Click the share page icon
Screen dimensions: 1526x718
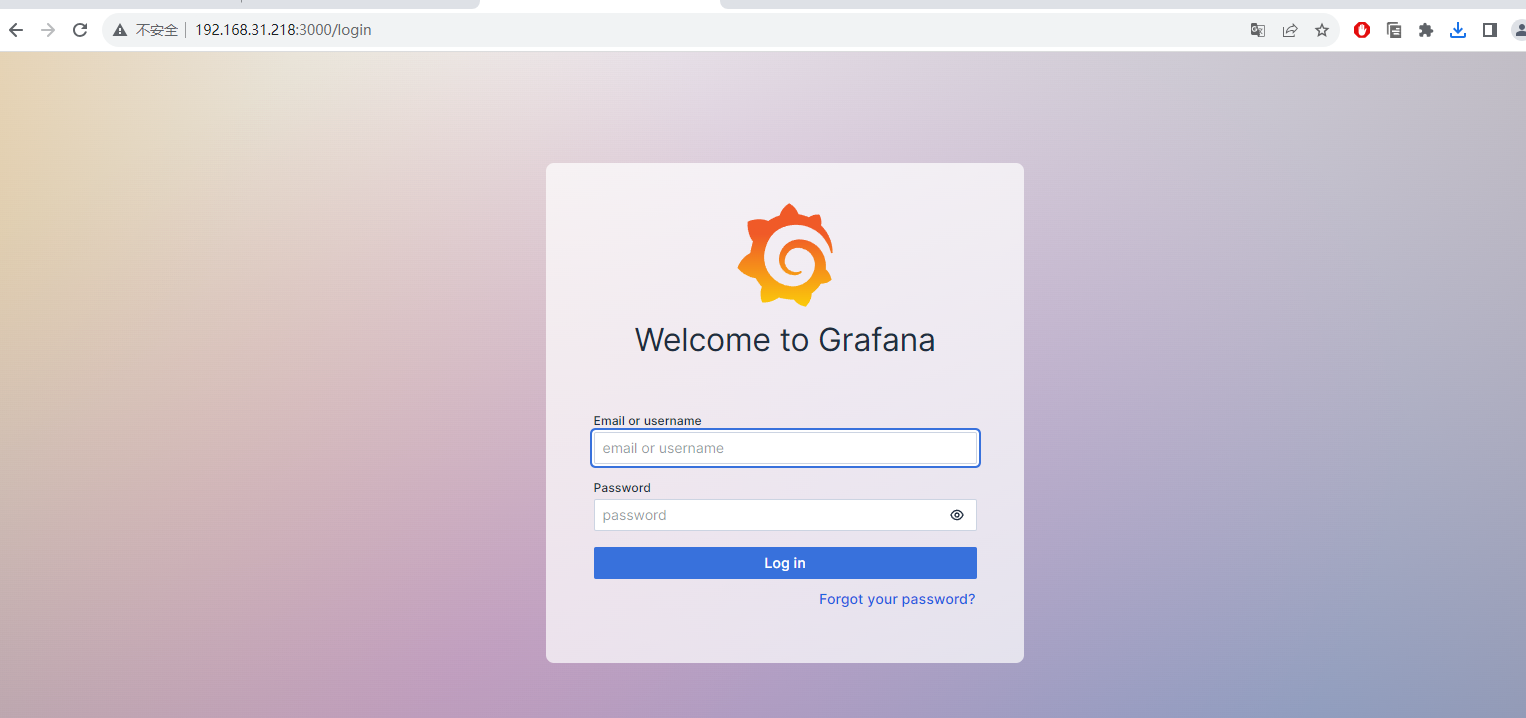pyautogui.click(x=1290, y=30)
